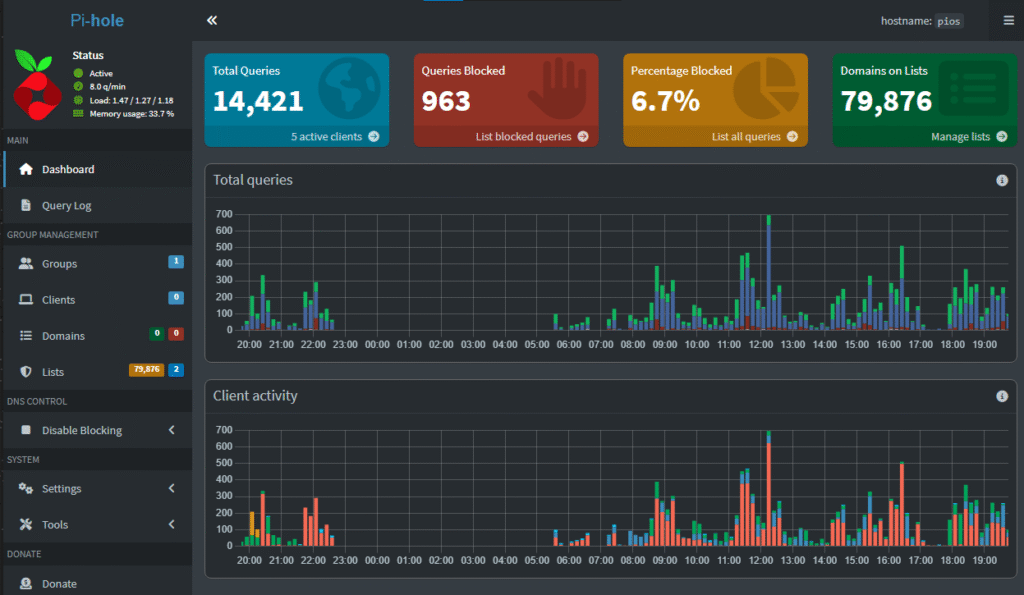Viewport: 1024px width, 595px height.
Task: Click the Manage lists link
Action: 960,136
